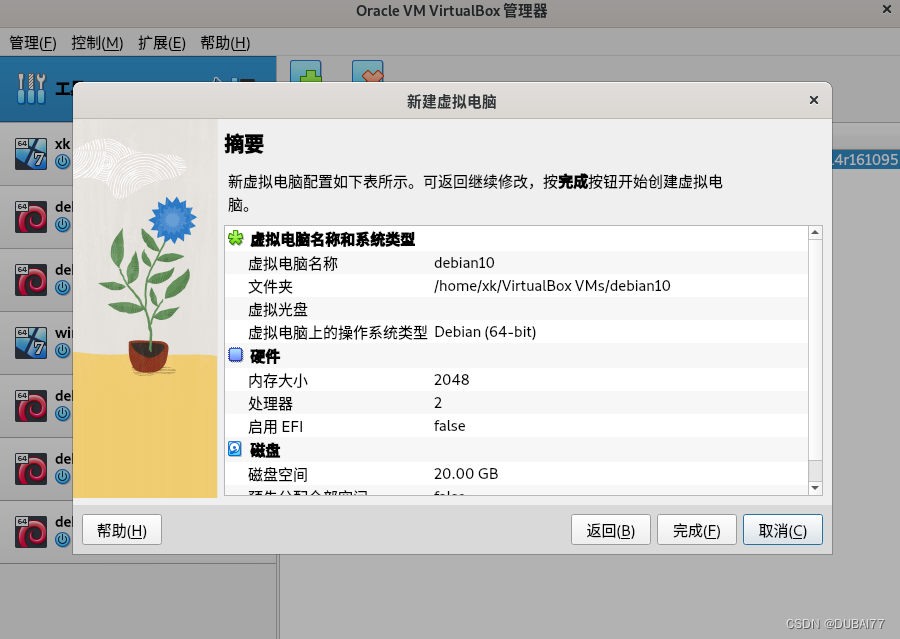The width and height of the screenshot is (900, 639).
Task: Click power state icon of xk VM
Action: (63, 162)
